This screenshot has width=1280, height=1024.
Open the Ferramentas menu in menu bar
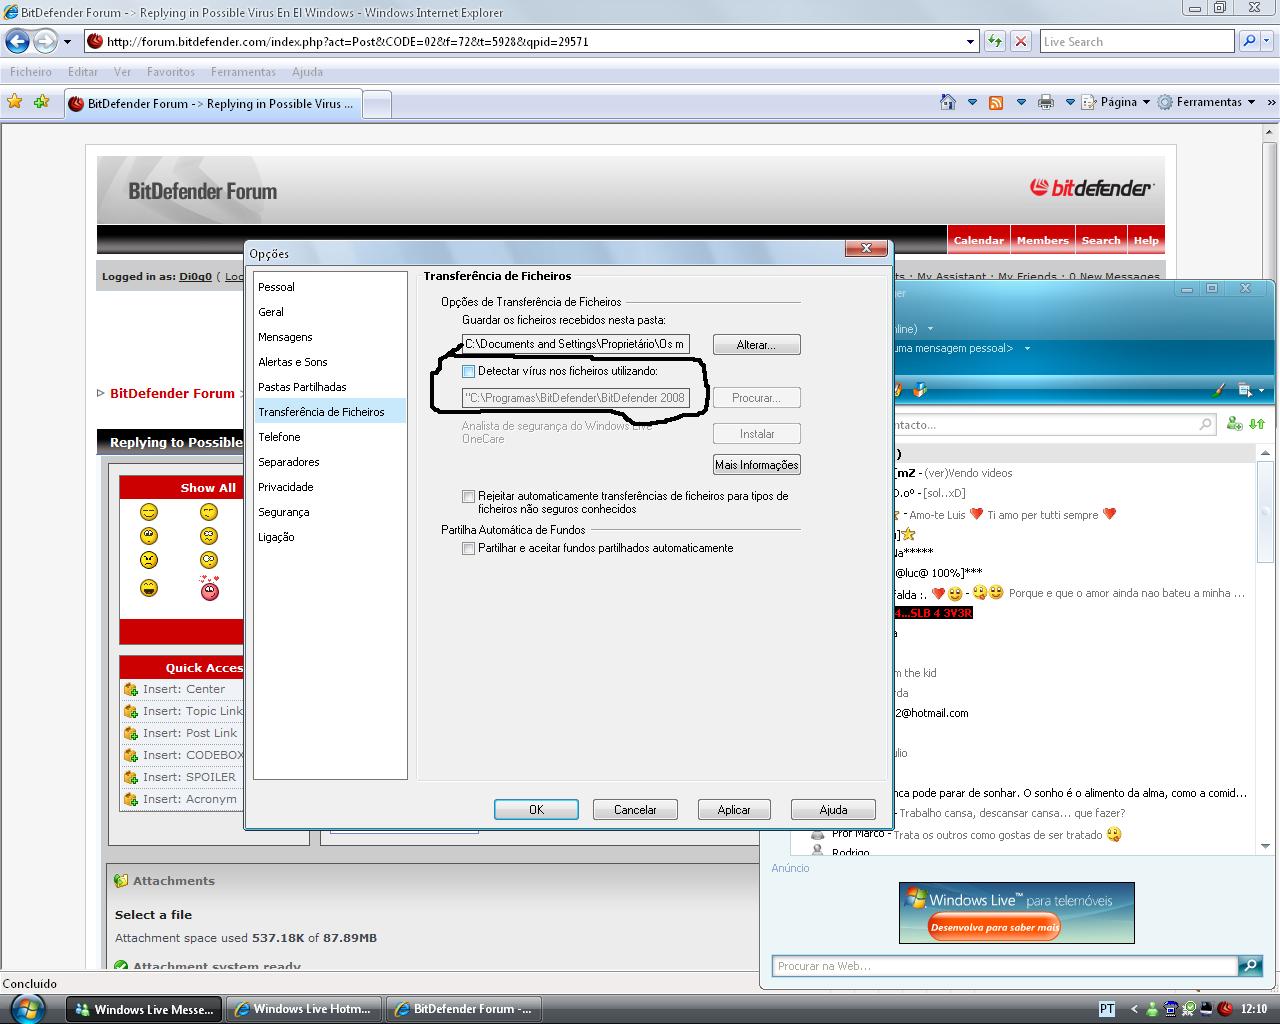[x=243, y=72]
